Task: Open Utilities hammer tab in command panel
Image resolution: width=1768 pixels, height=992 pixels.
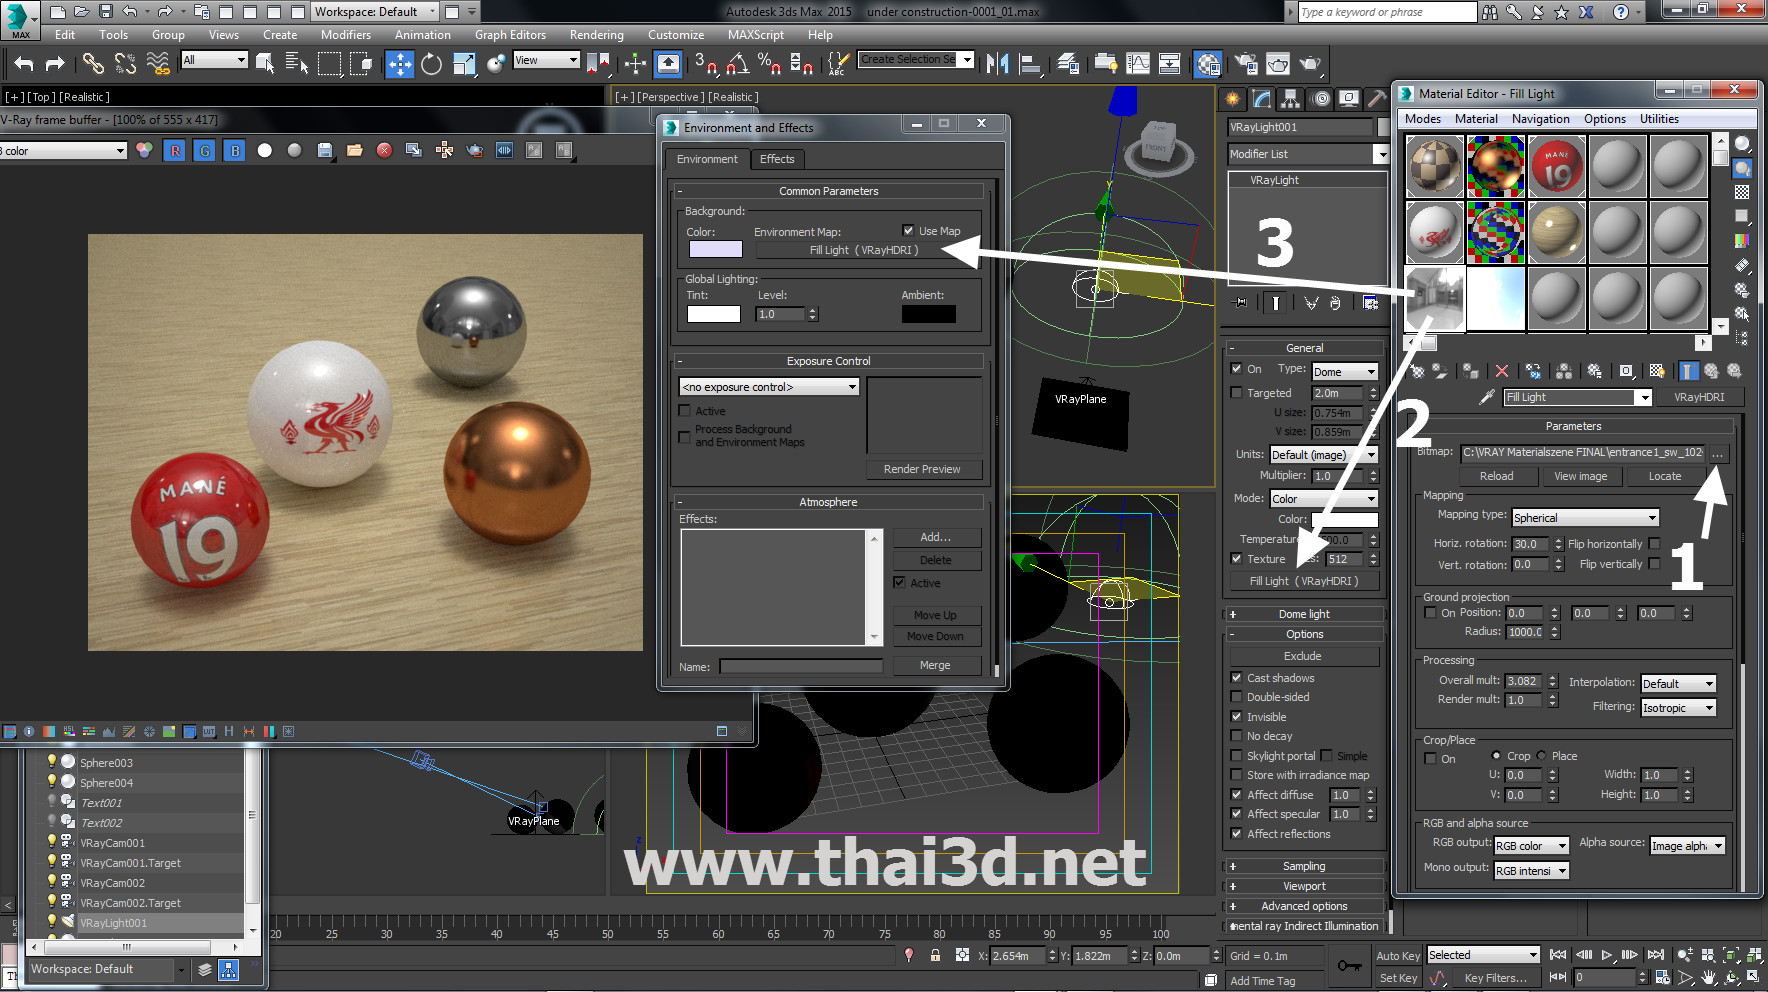Action: pyautogui.click(x=1377, y=99)
